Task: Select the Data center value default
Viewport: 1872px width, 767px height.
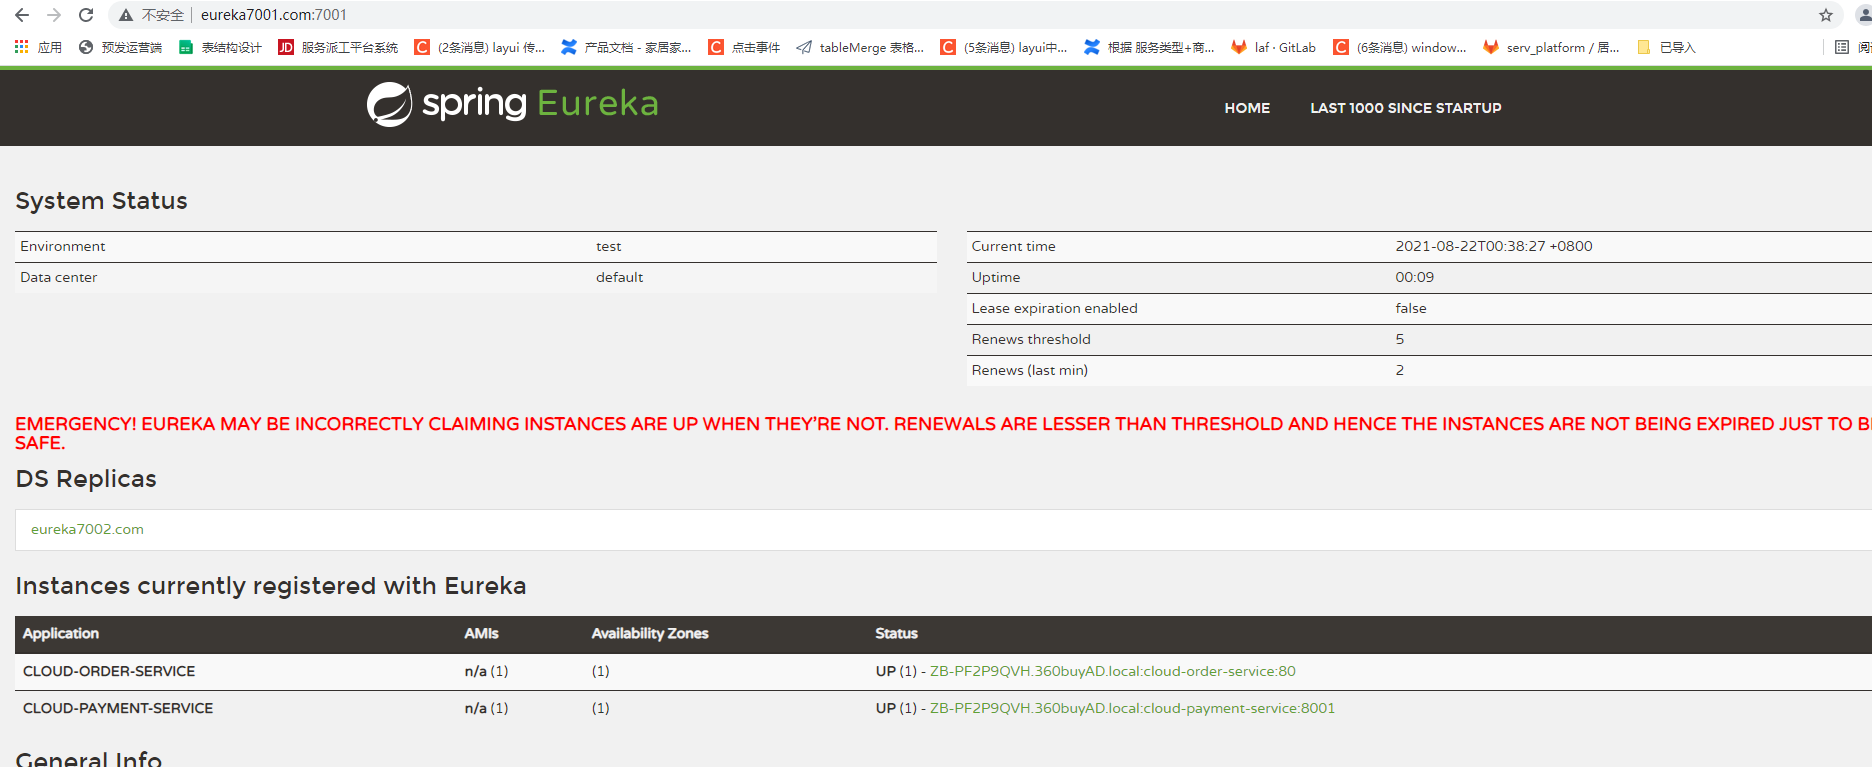Action: point(619,277)
